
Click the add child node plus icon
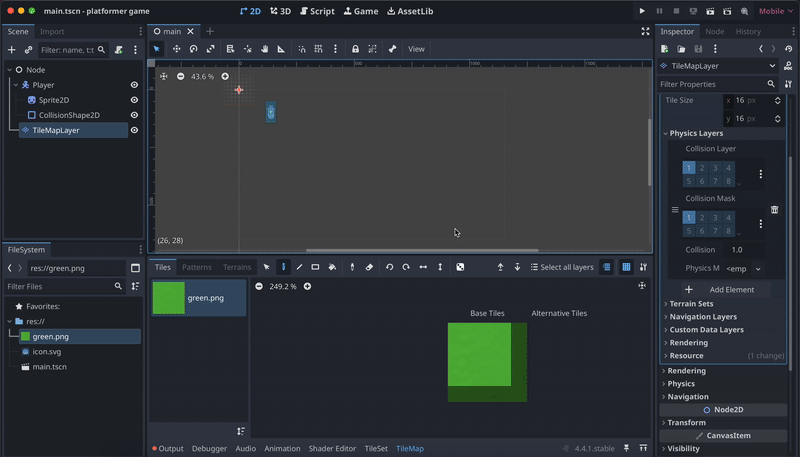[x=12, y=49]
